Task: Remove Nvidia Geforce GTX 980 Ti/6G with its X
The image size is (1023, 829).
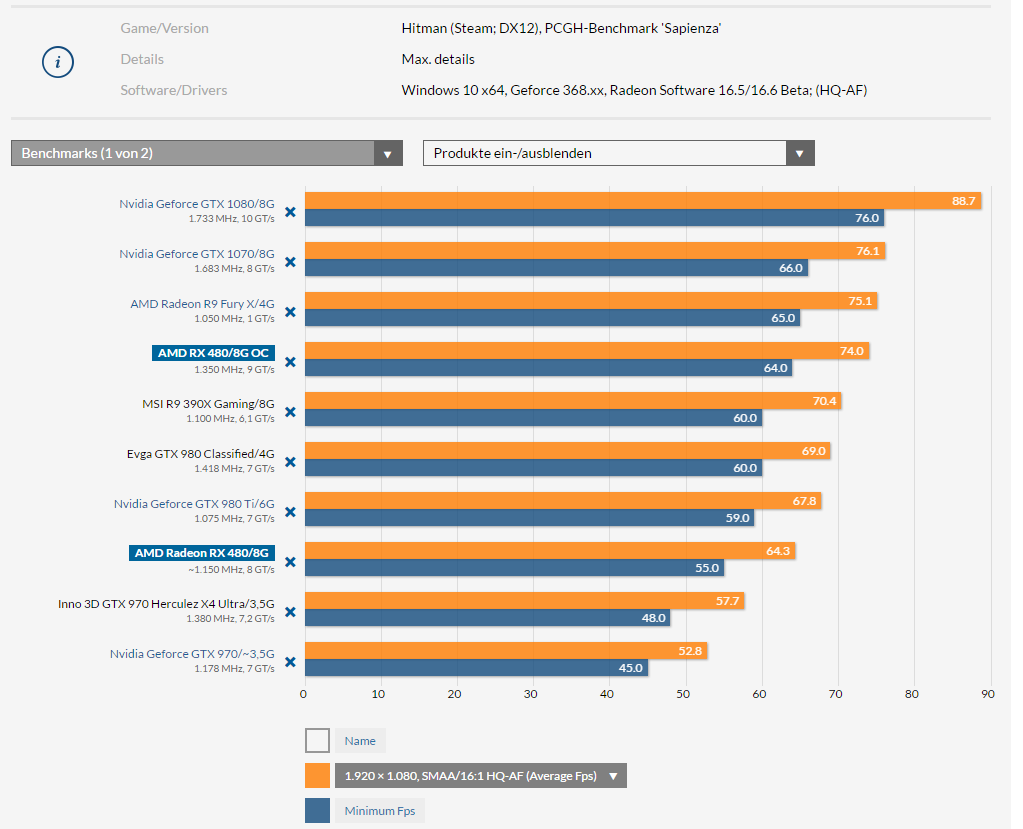Action: pos(290,512)
